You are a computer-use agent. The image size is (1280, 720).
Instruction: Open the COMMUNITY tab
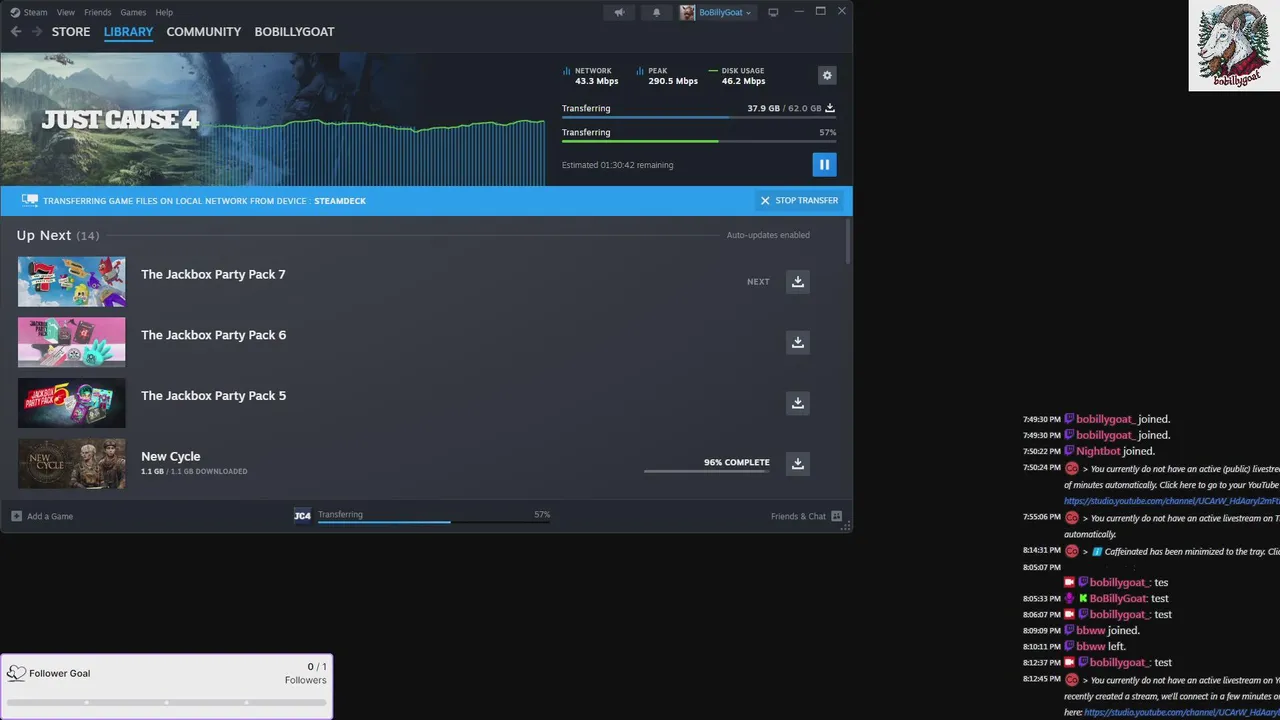tap(204, 32)
